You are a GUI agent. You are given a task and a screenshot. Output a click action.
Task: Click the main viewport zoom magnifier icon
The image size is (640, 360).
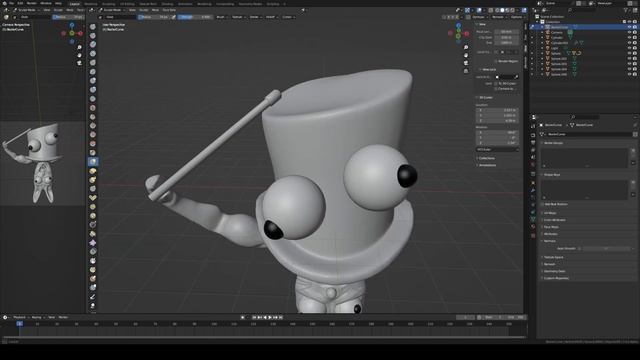point(466,48)
